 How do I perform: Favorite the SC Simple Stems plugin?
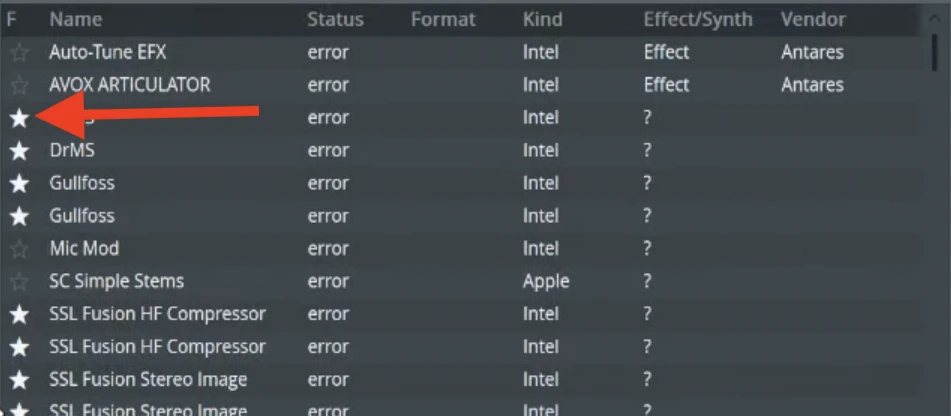[19, 282]
